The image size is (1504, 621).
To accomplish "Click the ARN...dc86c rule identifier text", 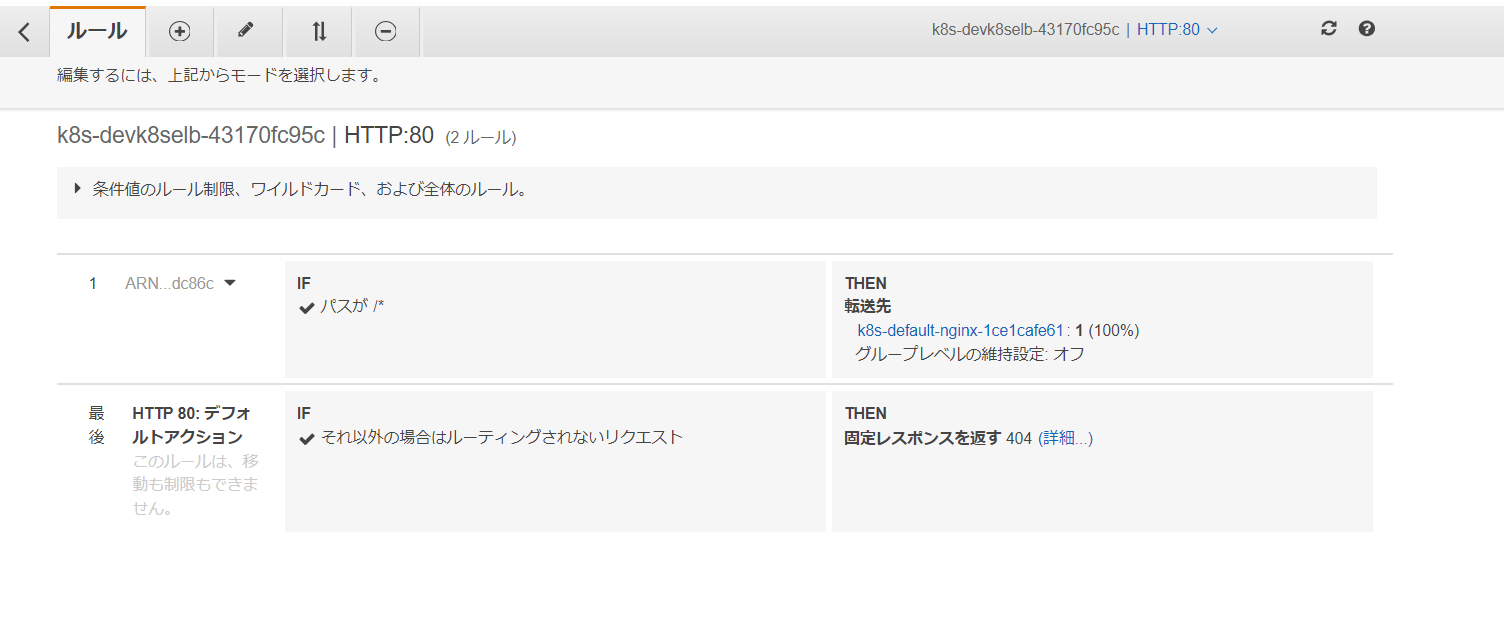I will (169, 284).
